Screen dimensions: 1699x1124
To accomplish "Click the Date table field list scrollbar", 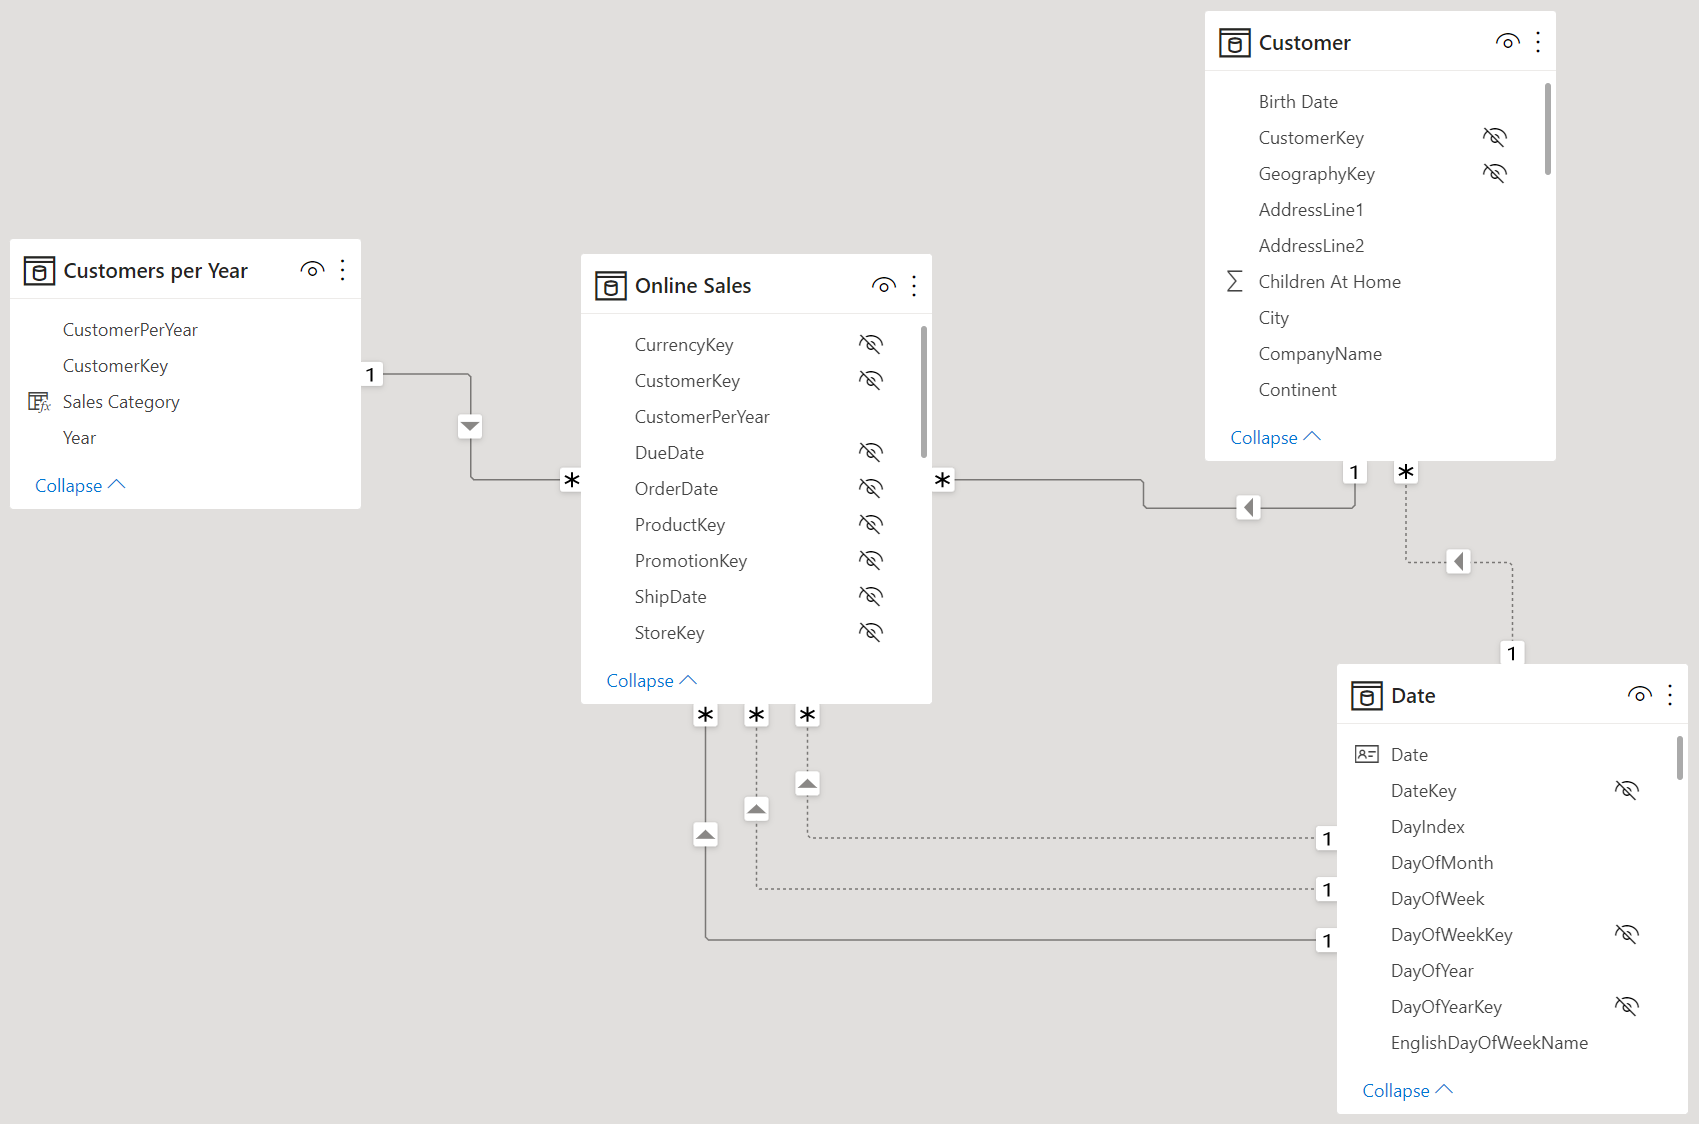I will [x=1680, y=757].
